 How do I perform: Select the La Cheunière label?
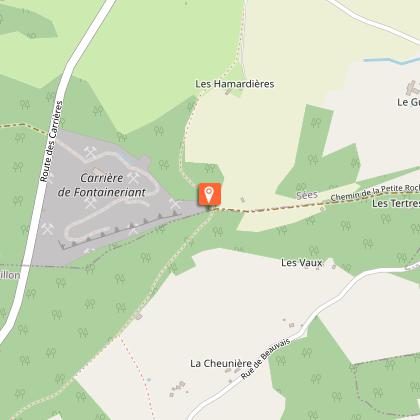tap(221, 363)
